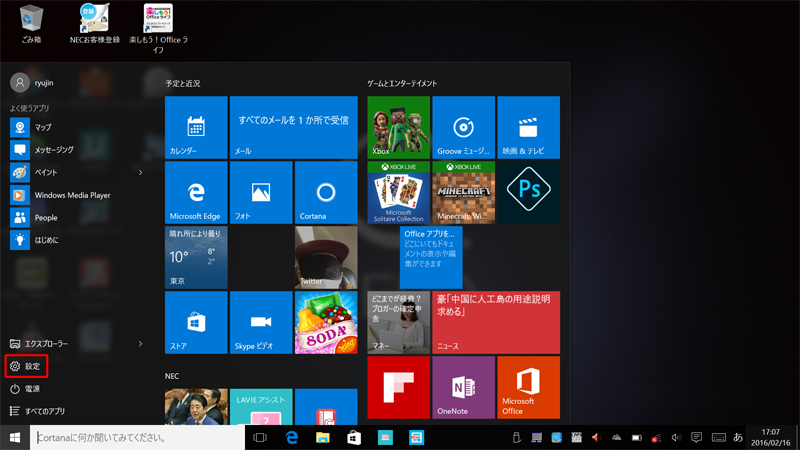Open the Calendar tile
The height and width of the screenshot is (450, 800).
[196, 128]
